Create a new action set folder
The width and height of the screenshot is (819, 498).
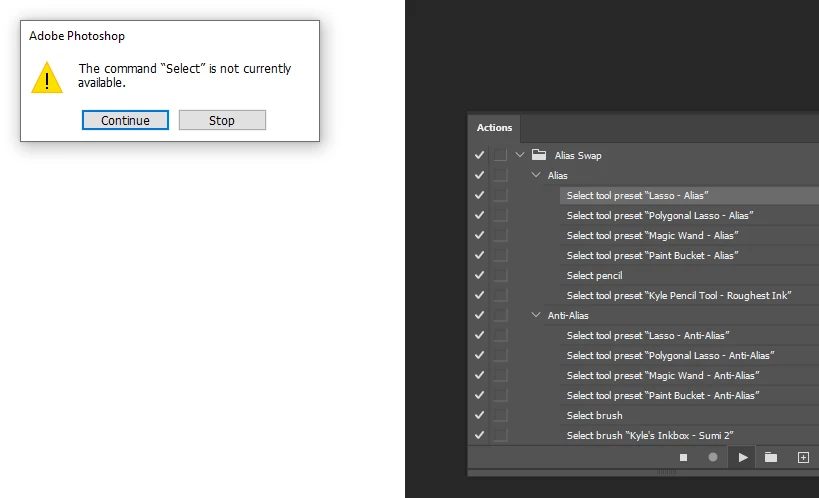[771, 458]
